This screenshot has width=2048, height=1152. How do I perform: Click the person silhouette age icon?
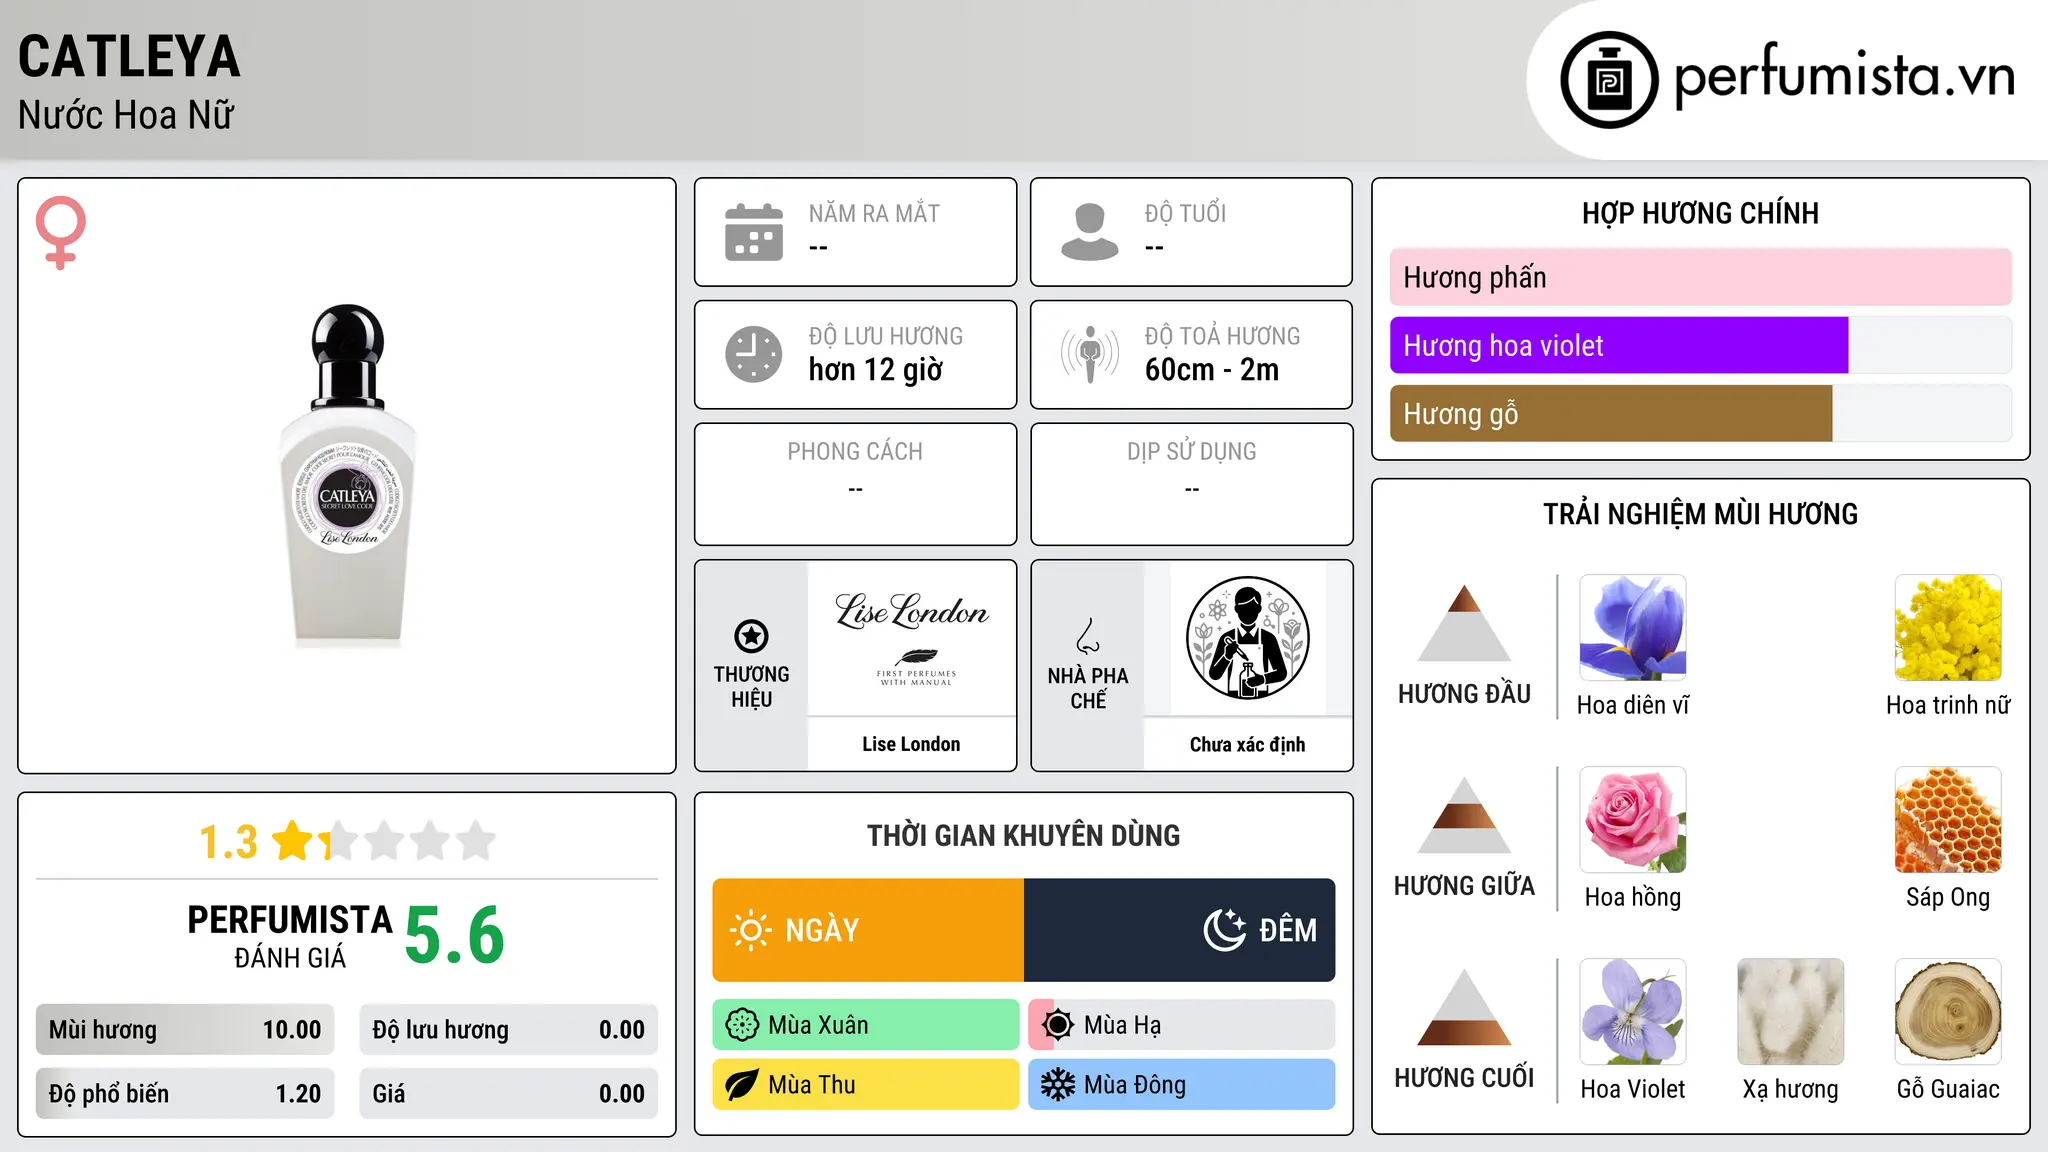[x=1090, y=232]
